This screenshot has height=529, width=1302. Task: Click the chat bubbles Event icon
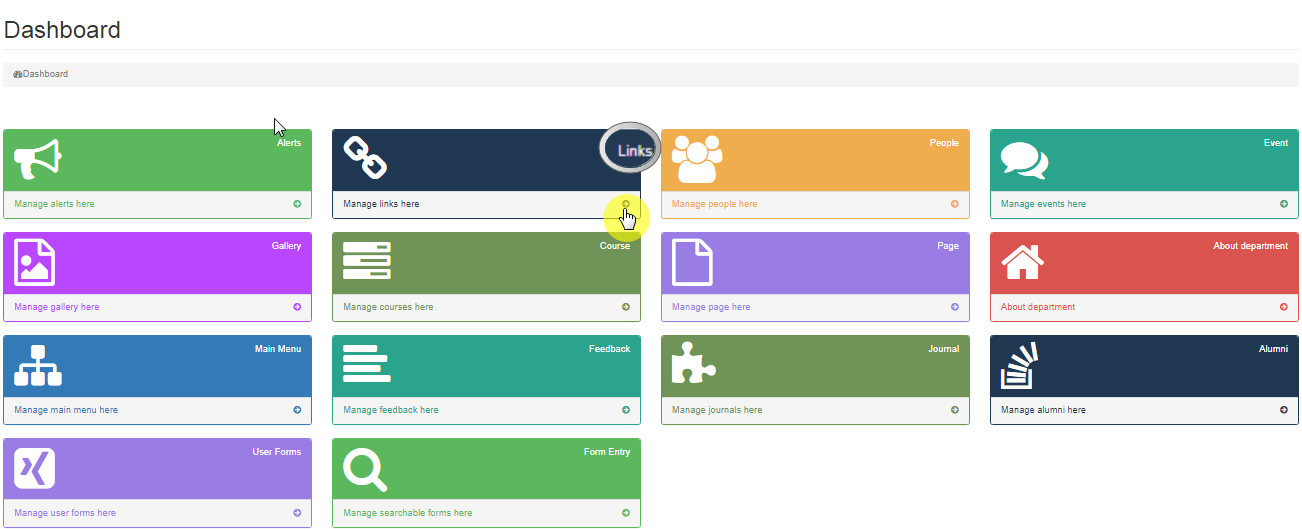(x=1024, y=160)
